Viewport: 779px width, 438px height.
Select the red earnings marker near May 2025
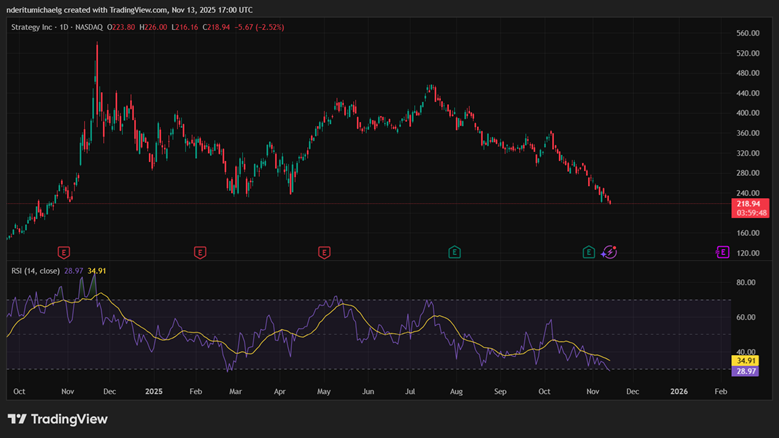point(324,252)
